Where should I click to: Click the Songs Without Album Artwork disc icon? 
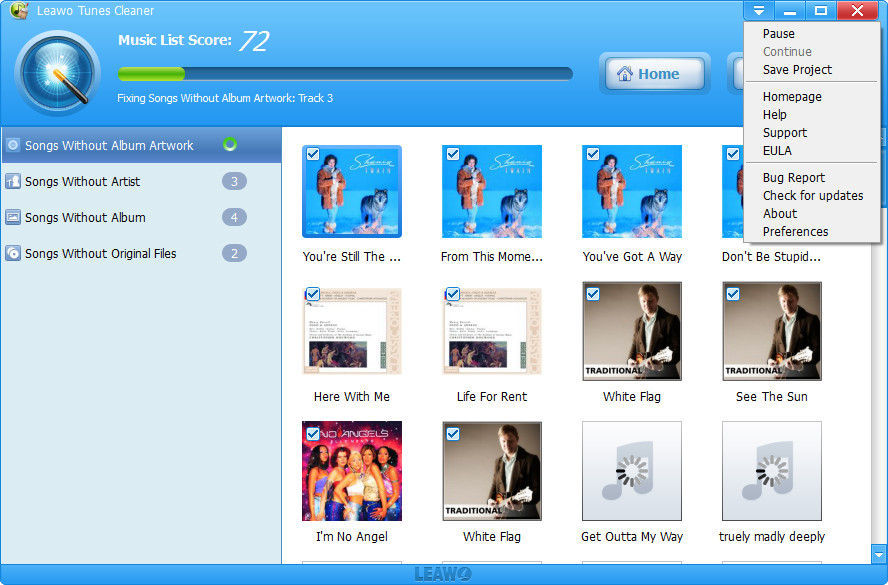click(12, 145)
